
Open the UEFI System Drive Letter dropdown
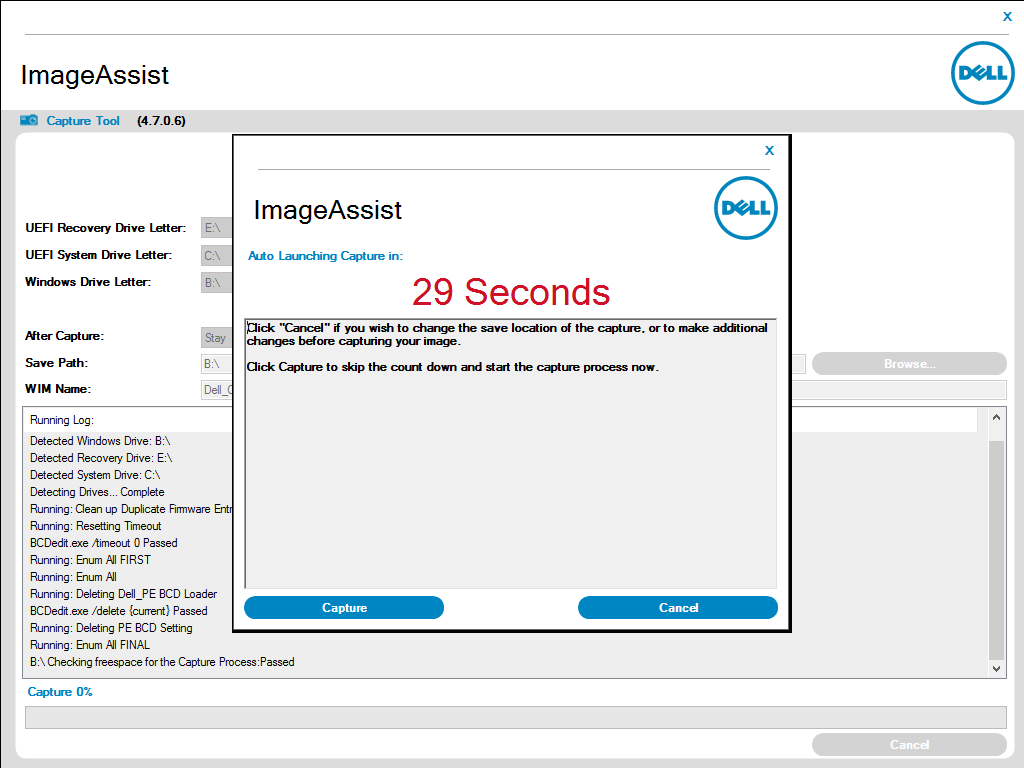click(x=217, y=255)
